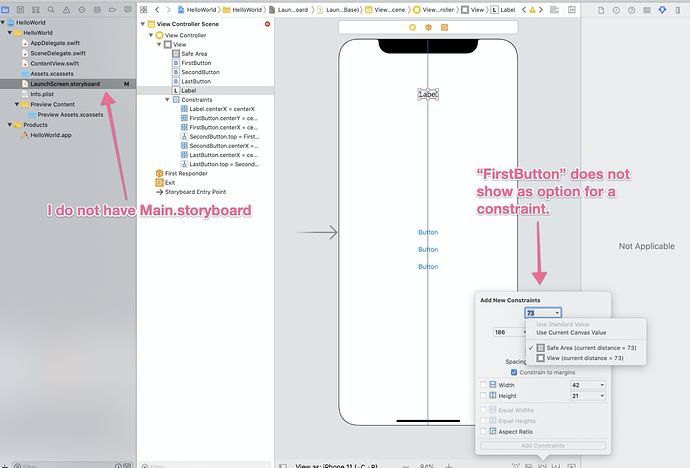Zoom in canvas with plus button
The image size is (690, 468).
[448, 465]
